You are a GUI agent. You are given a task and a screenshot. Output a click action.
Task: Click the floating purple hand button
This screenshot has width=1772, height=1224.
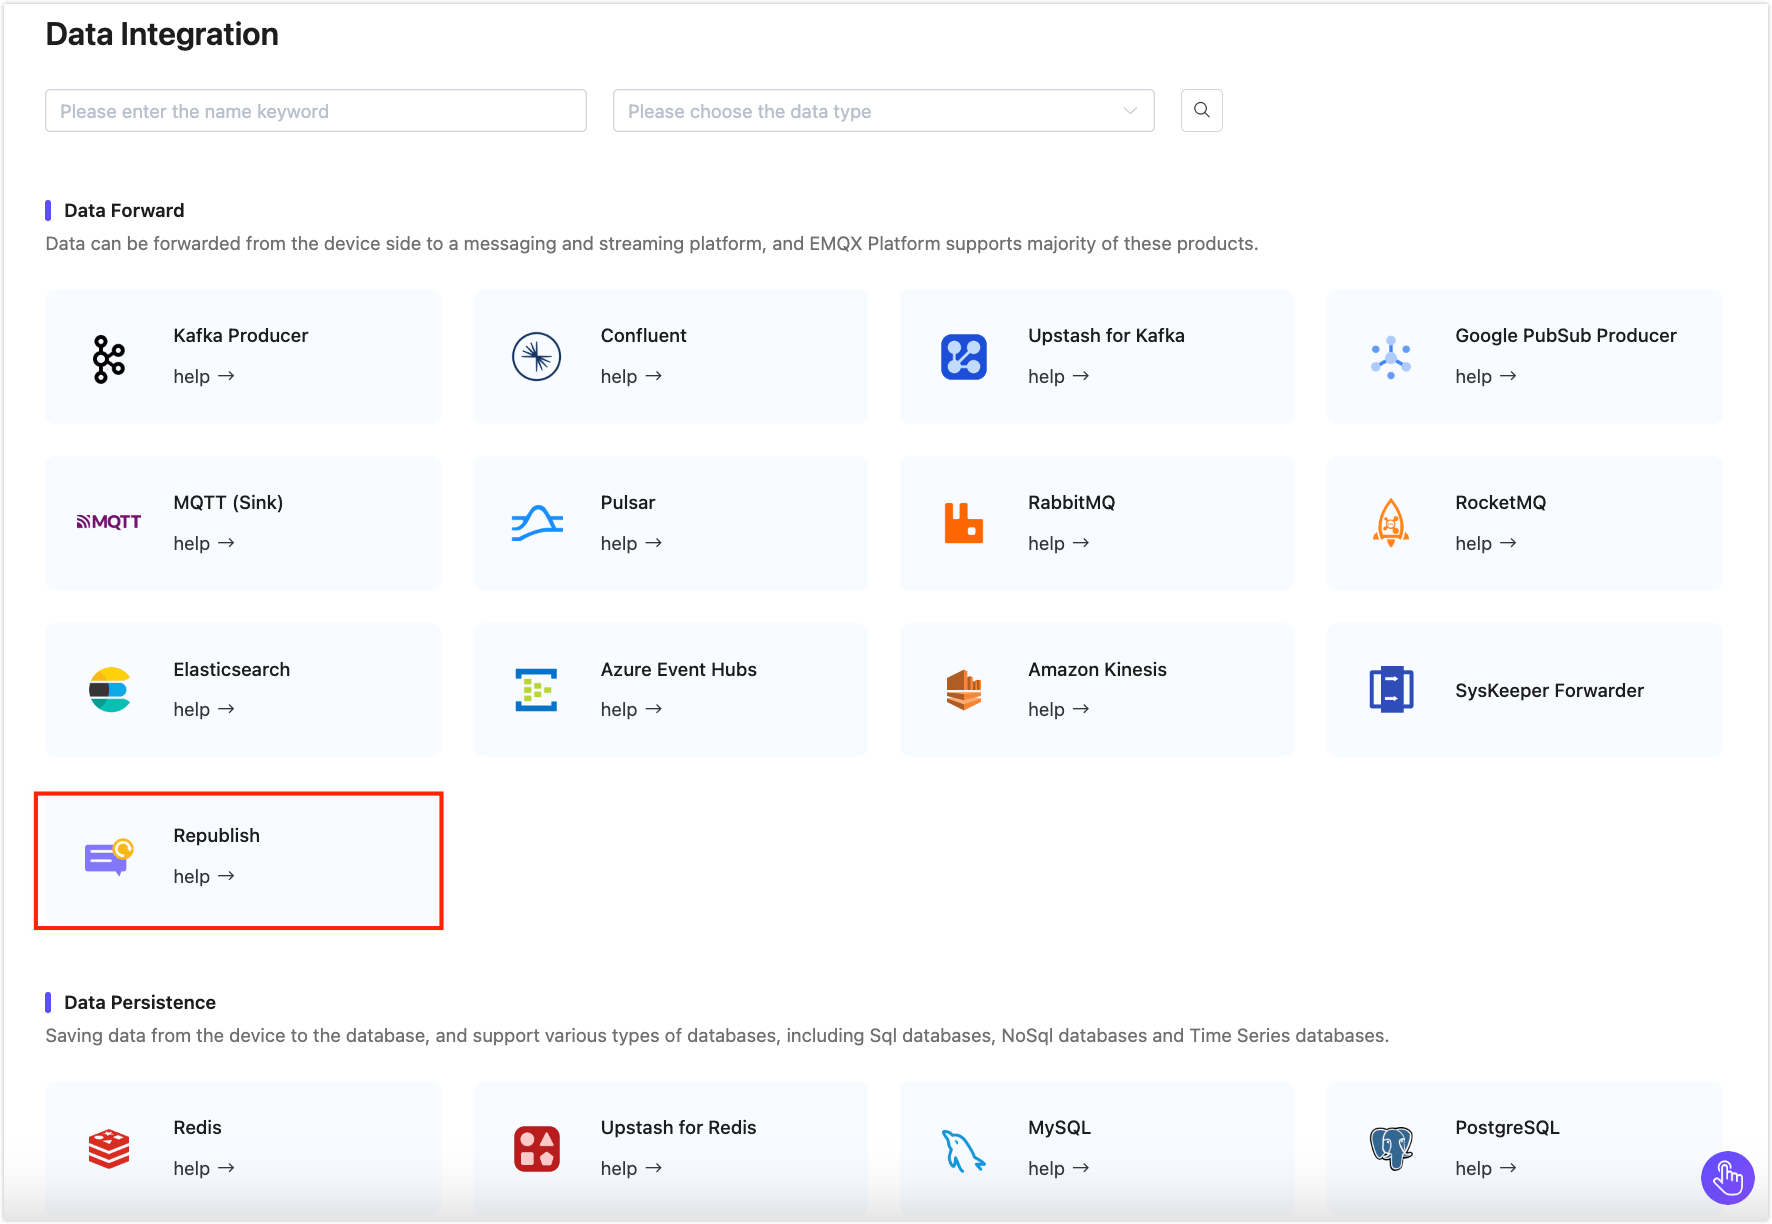coord(1727,1178)
